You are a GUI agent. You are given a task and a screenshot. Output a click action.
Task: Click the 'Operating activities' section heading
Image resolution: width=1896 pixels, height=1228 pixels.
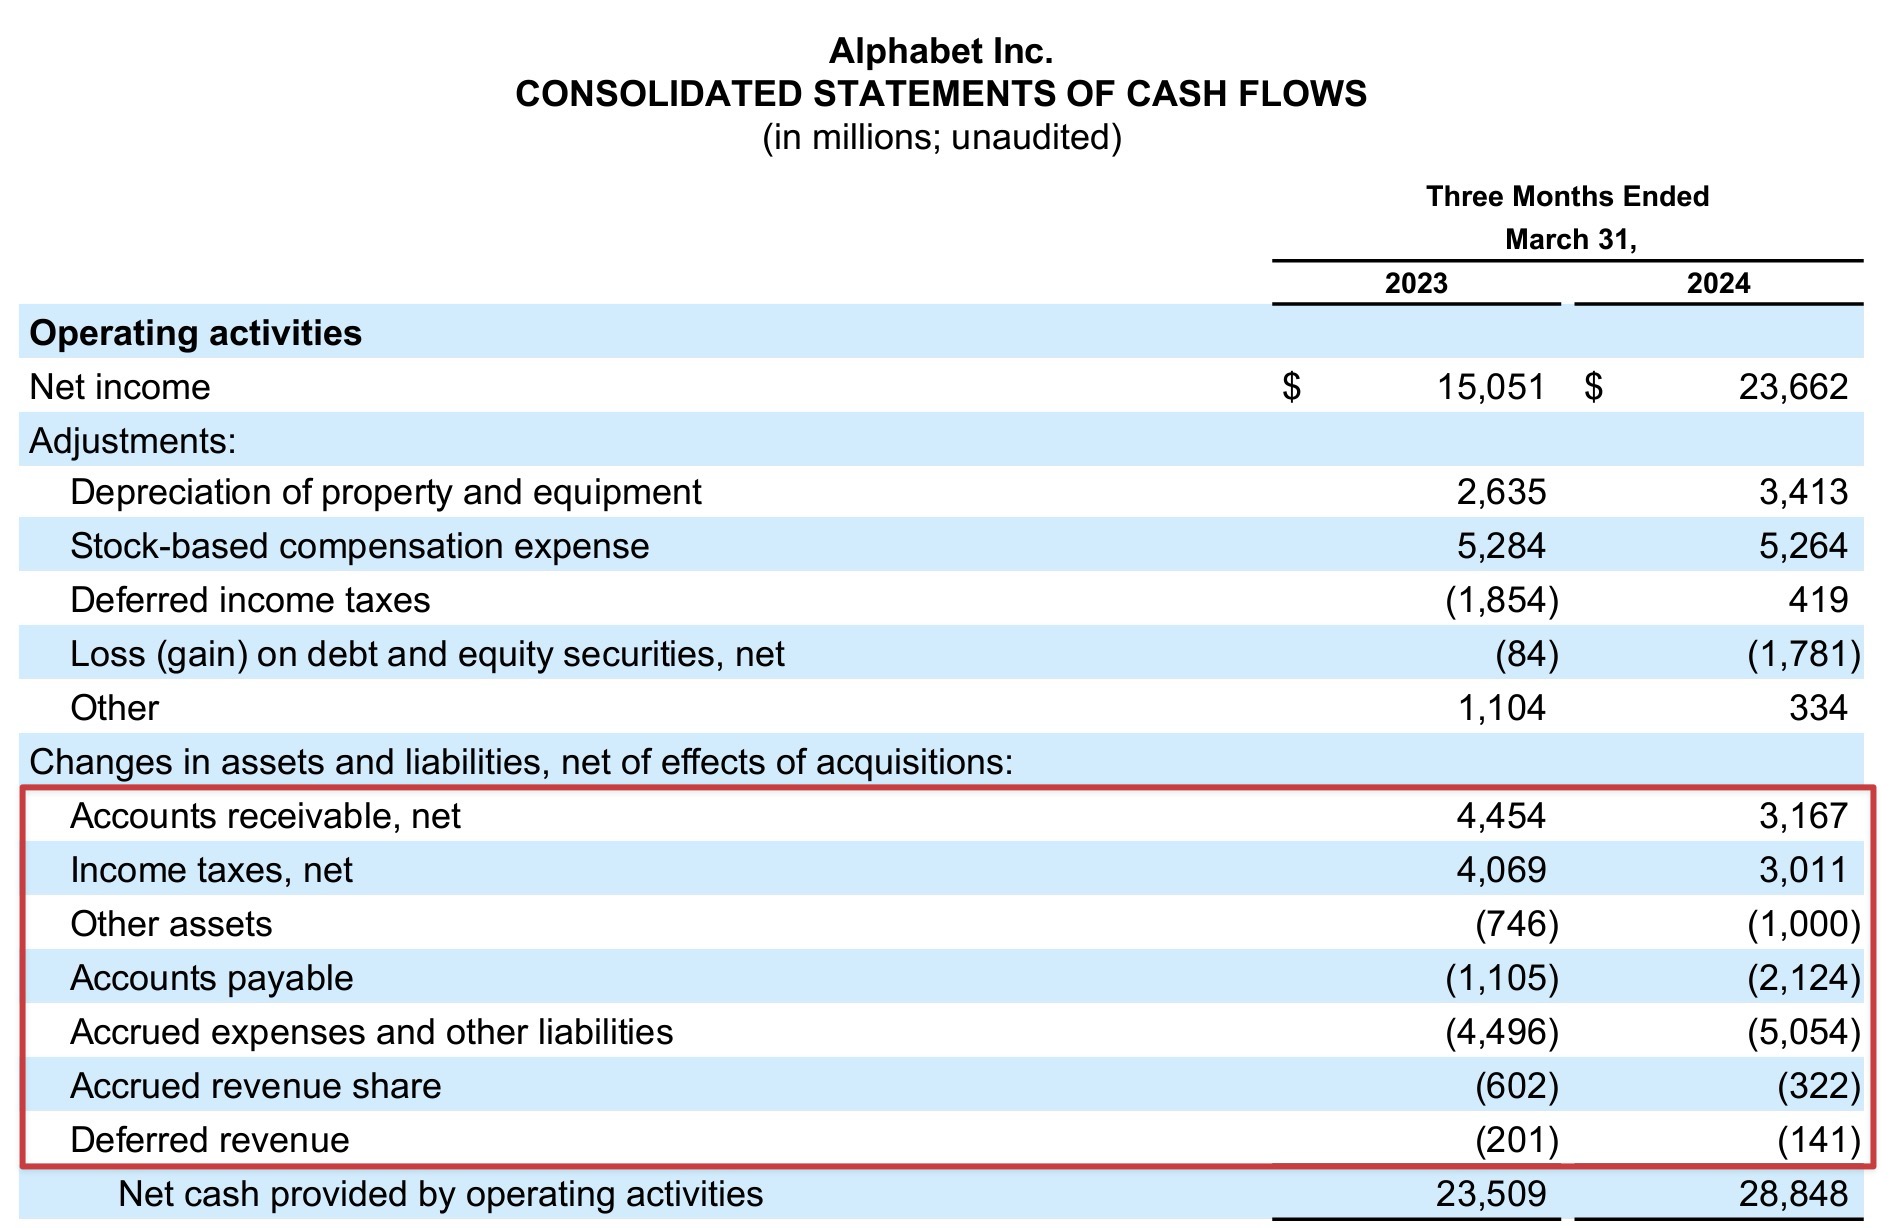[x=196, y=333]
